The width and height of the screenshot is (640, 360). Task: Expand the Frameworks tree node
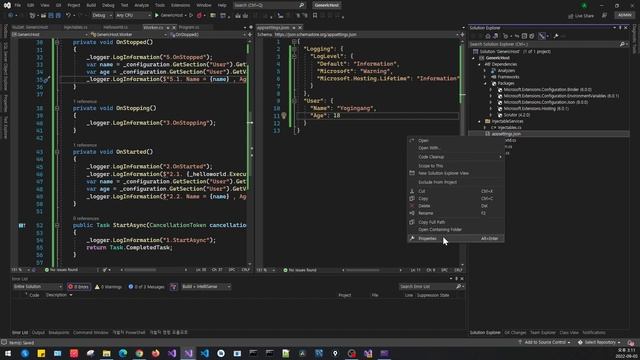tap(485, 77)
